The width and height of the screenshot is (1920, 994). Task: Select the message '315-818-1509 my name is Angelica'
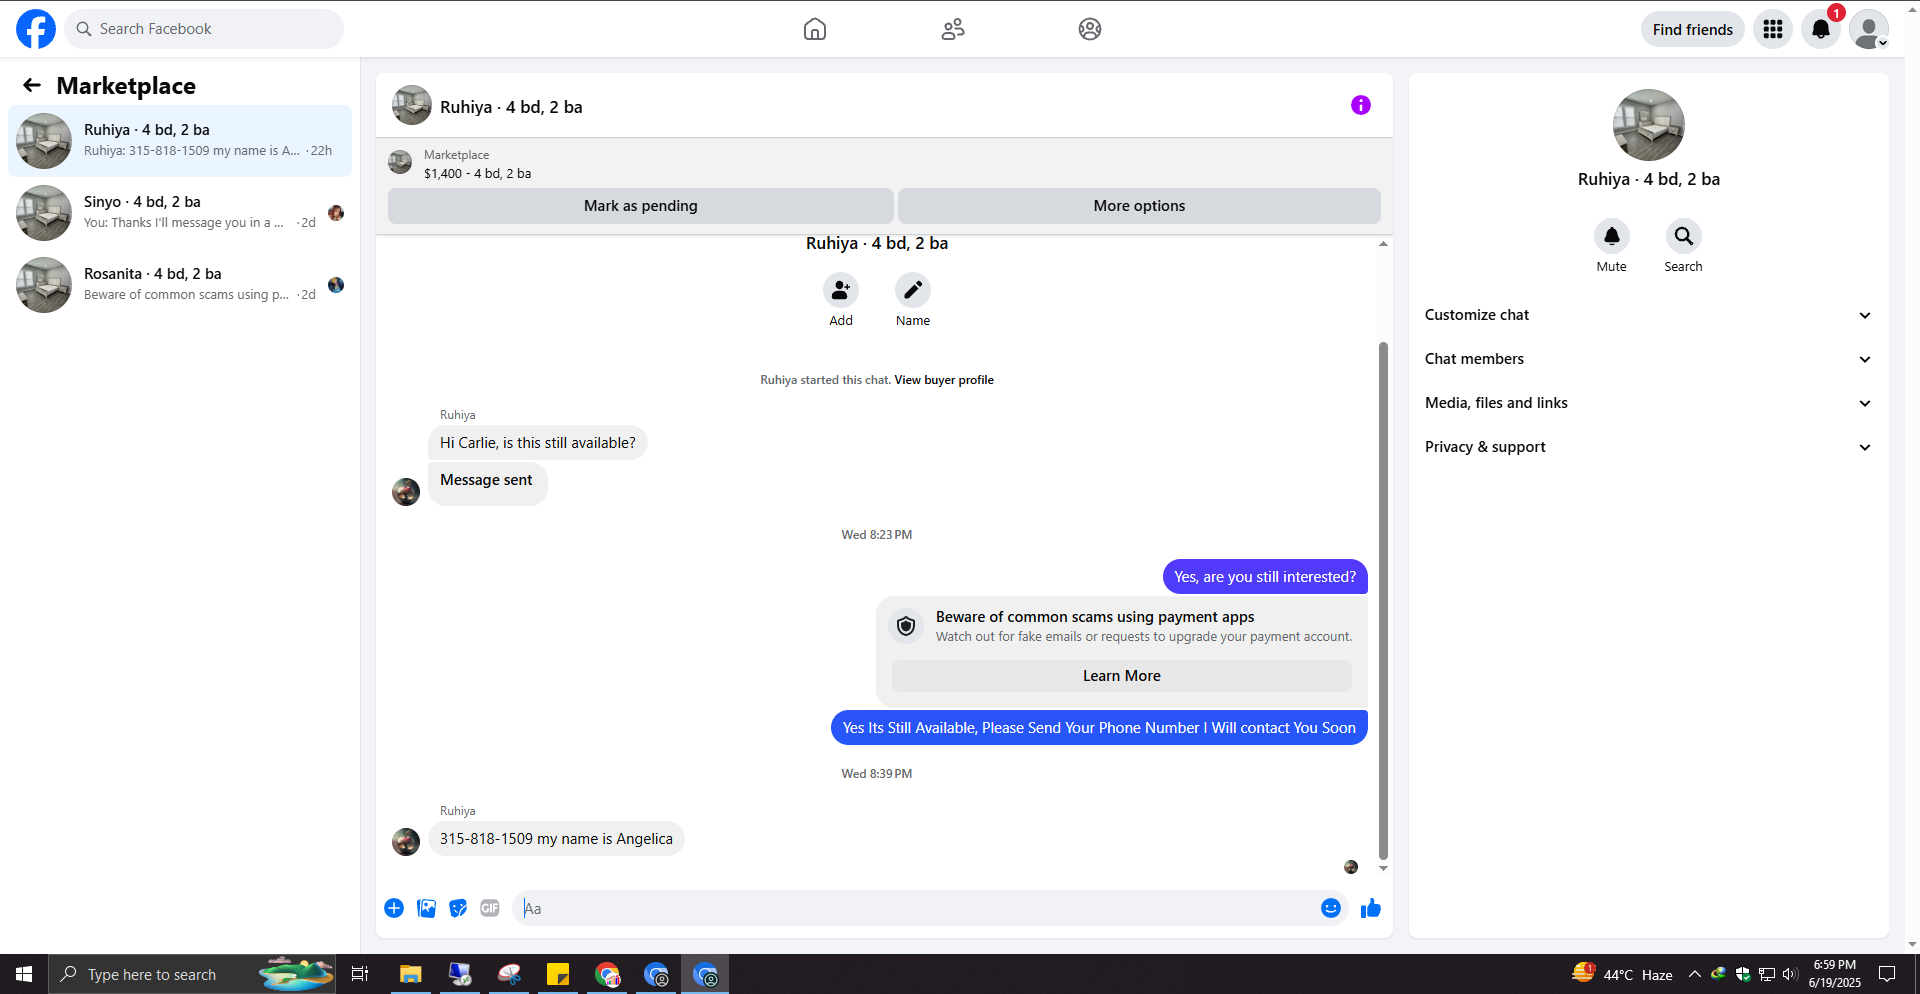point(556,839)
